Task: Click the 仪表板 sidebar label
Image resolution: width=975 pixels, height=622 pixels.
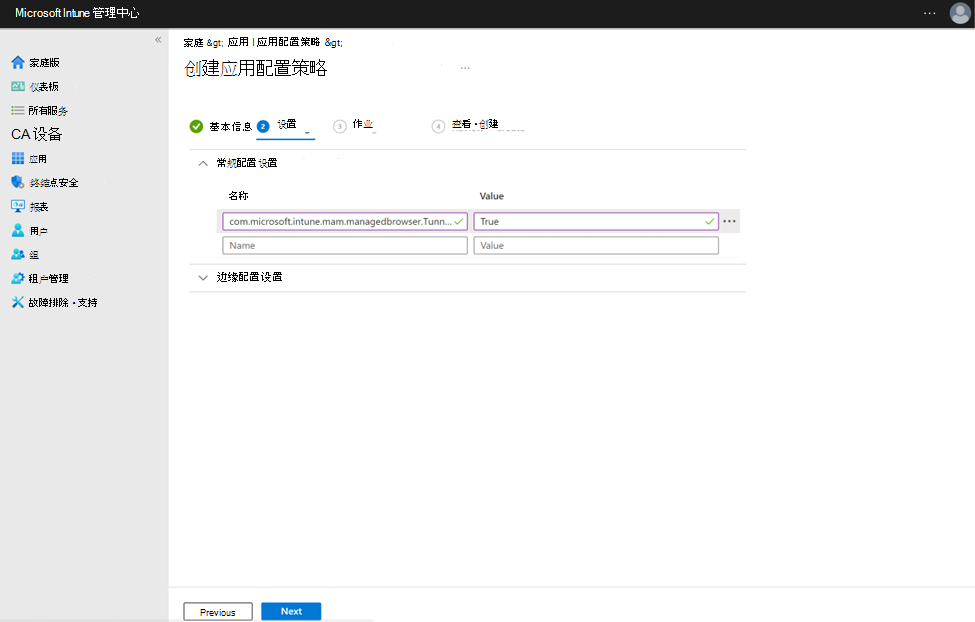Action: [x=44, y=86]
